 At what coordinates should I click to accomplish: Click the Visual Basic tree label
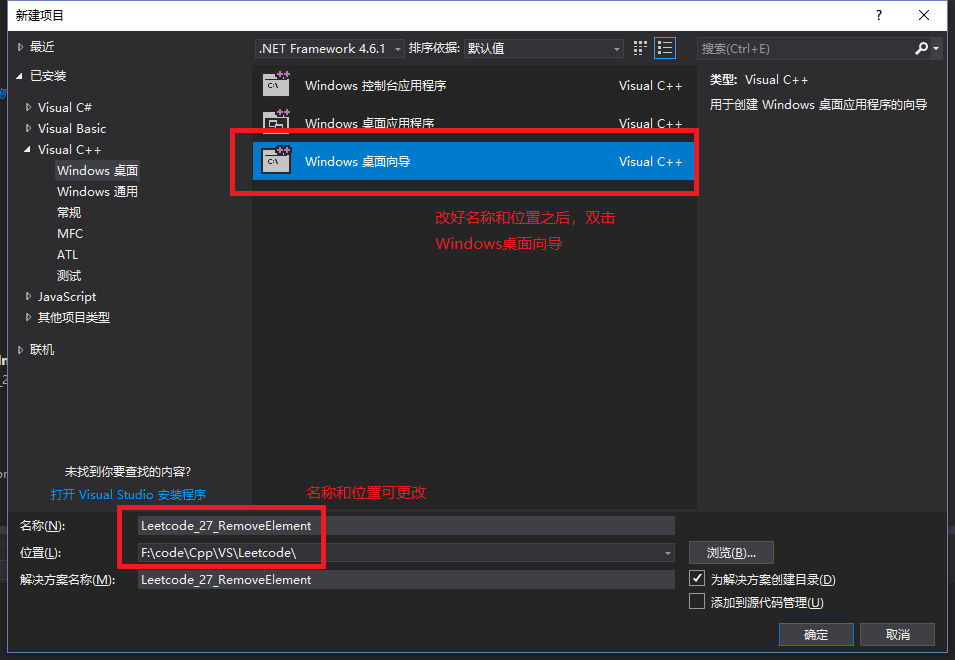click(x=72, y=128)
